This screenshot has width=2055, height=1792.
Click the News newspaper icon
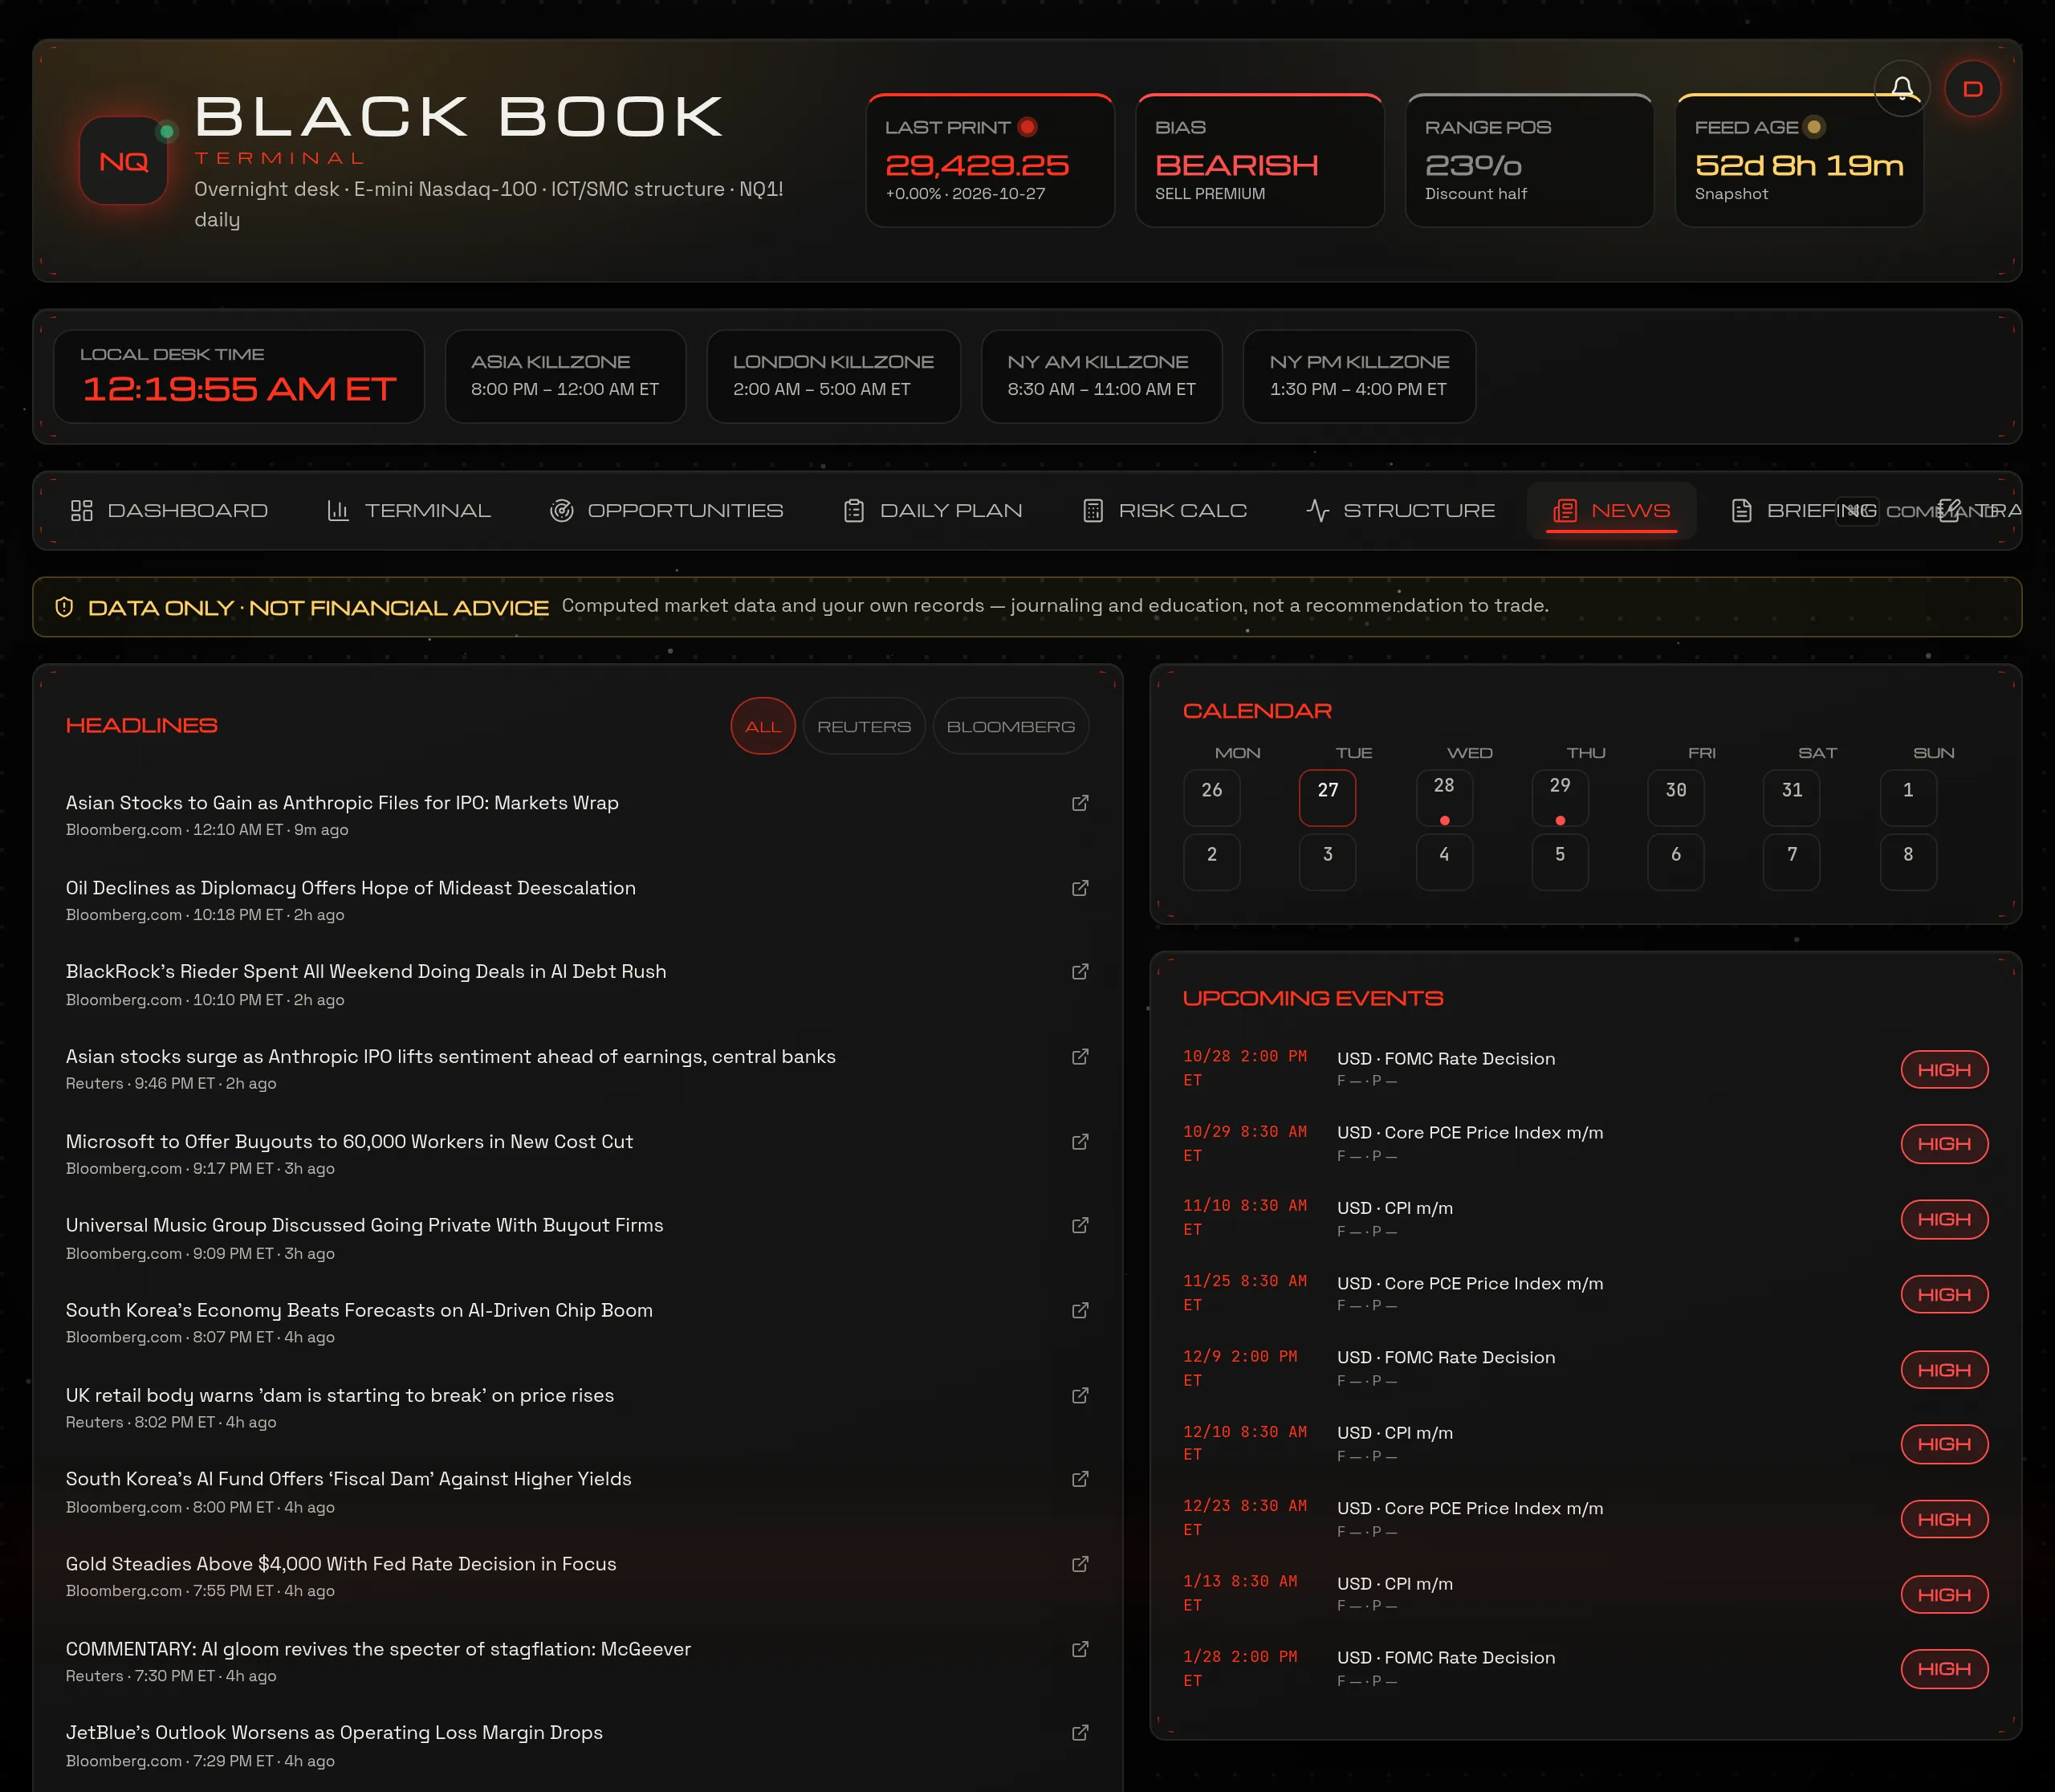[1565, 511]
